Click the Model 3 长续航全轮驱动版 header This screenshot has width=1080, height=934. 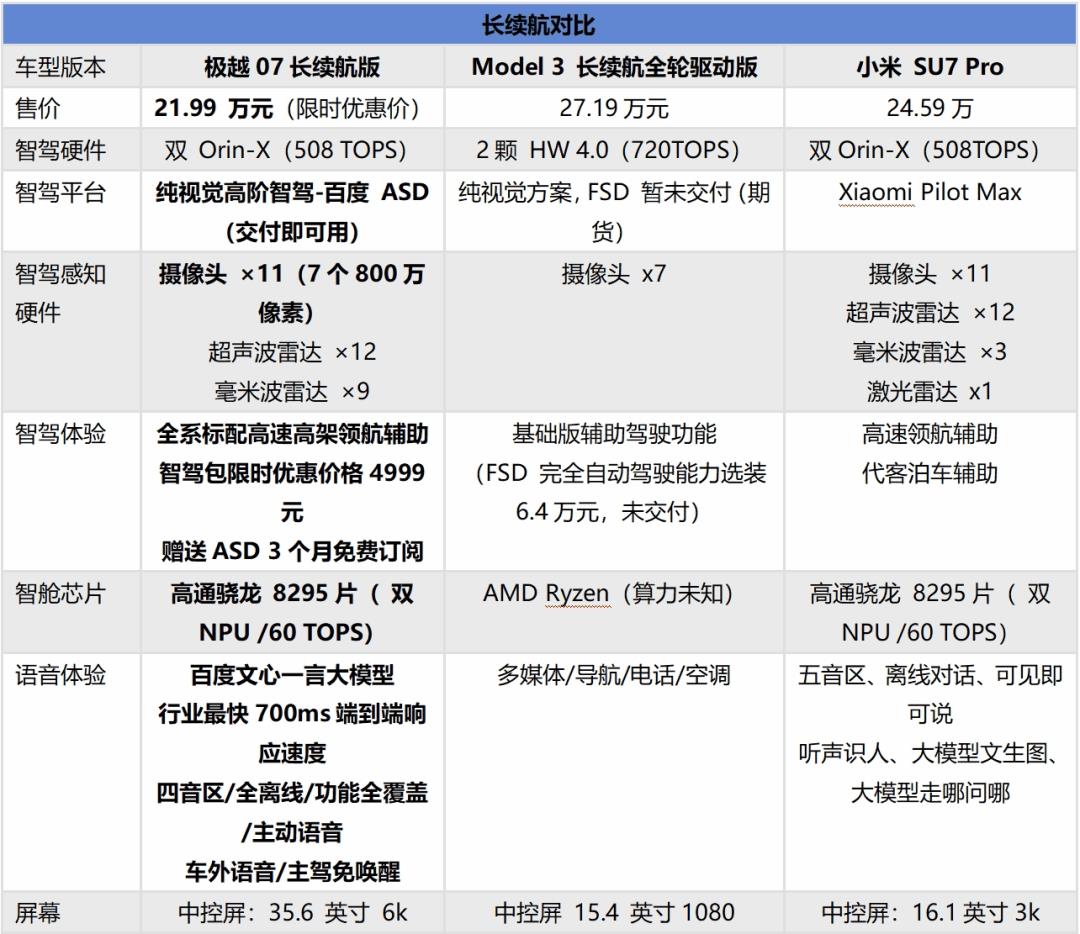(x=614, y=67)
